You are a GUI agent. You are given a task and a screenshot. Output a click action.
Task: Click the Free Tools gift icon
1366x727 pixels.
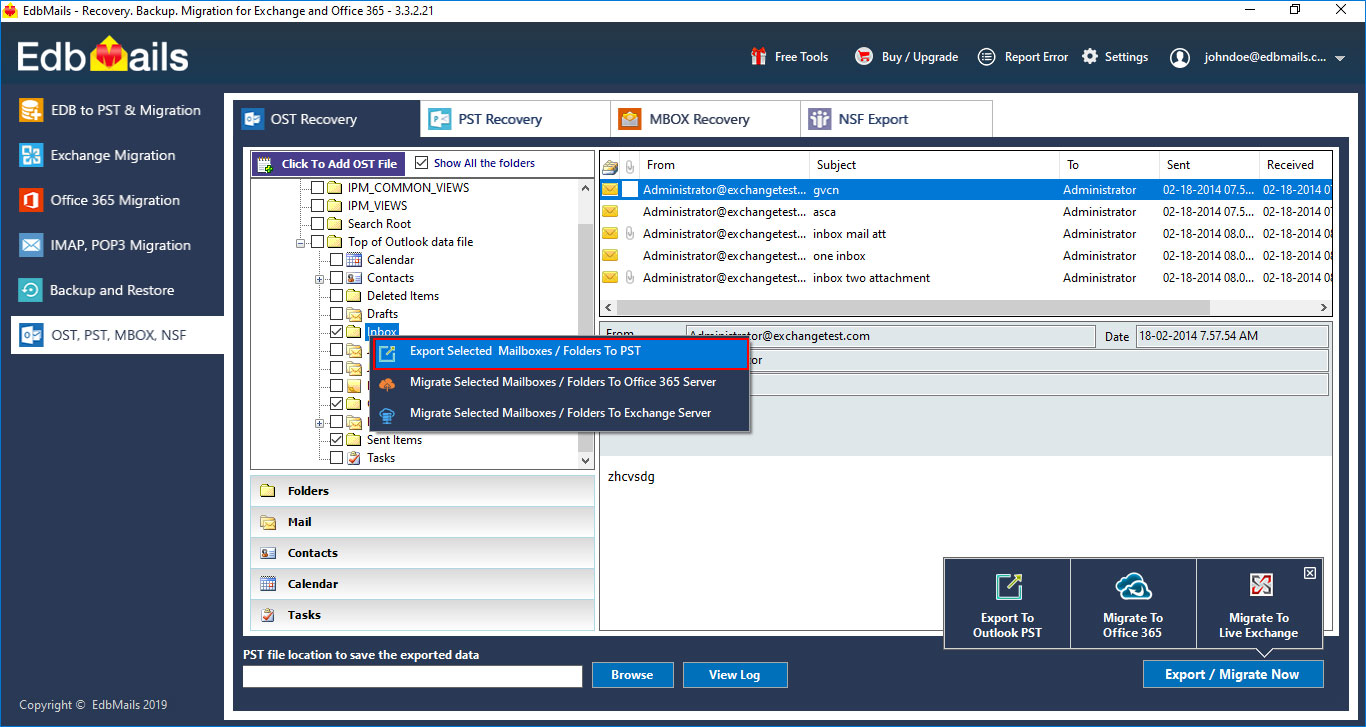(759, 57)
